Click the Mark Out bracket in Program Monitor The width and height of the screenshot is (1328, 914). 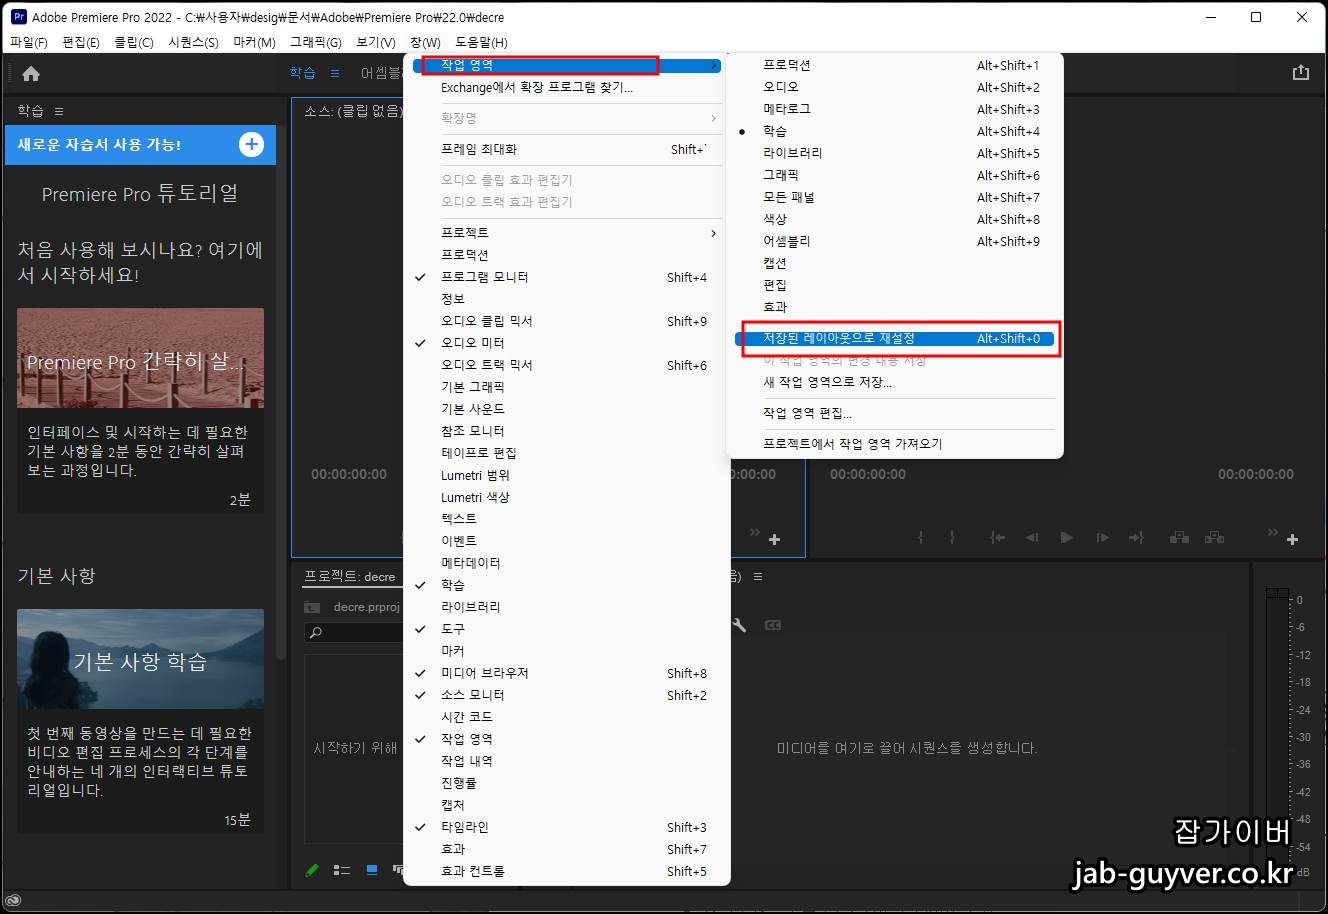pyautogui.click(x=952, y=538)
